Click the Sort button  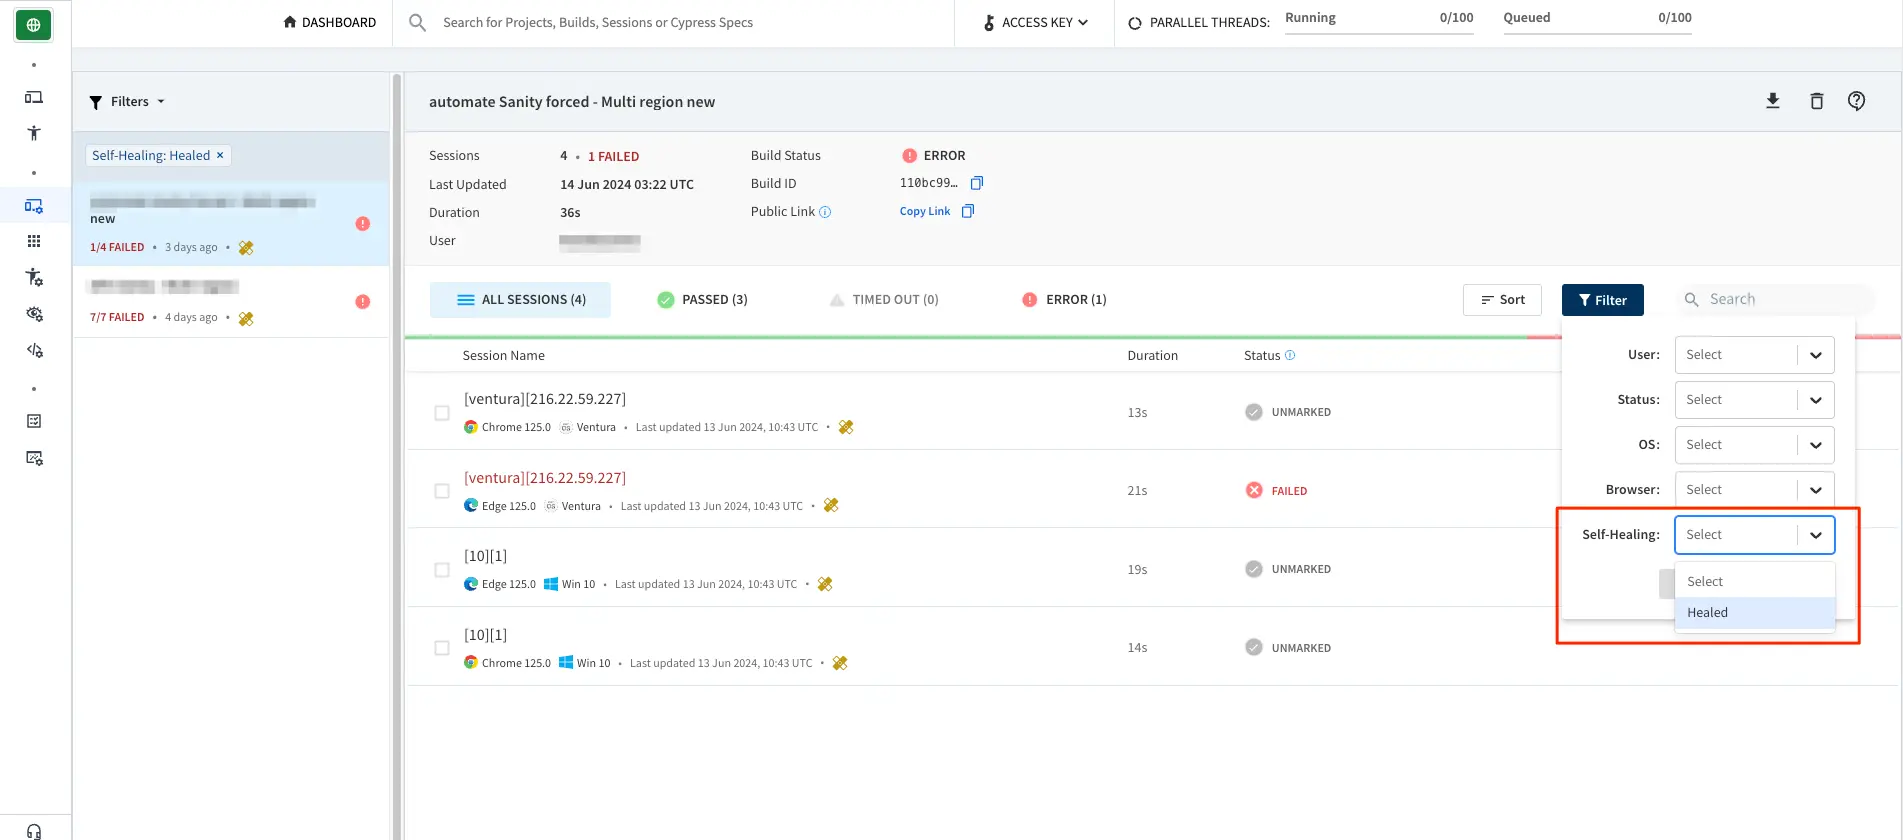[x=1502, y=300]
